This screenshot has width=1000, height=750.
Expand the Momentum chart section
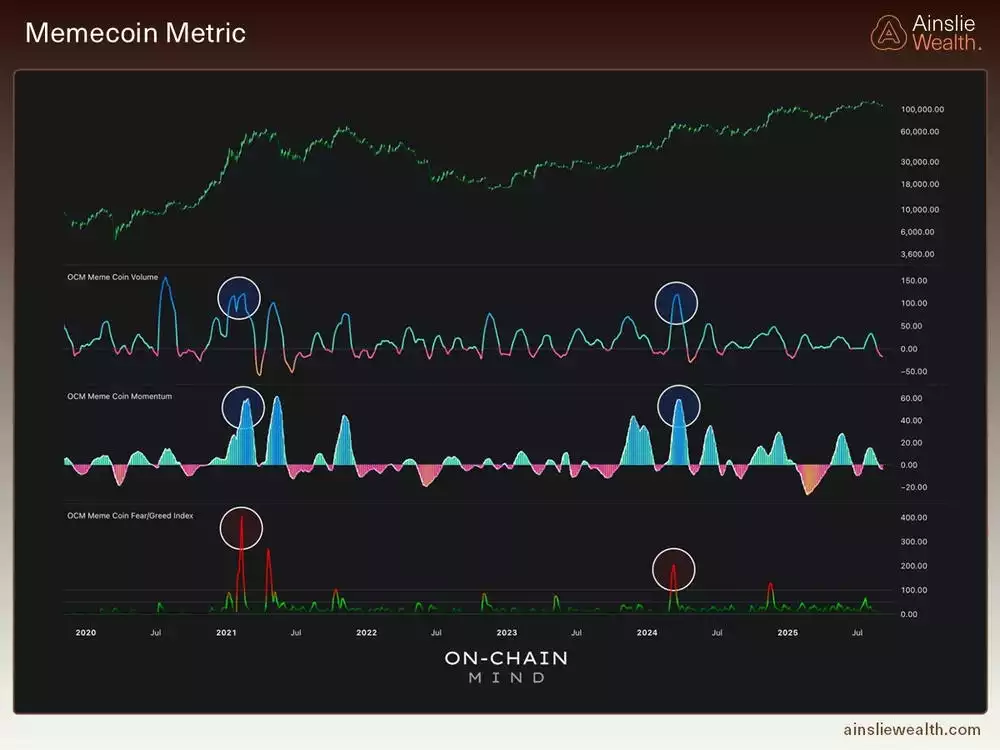[x=470, y=440]
